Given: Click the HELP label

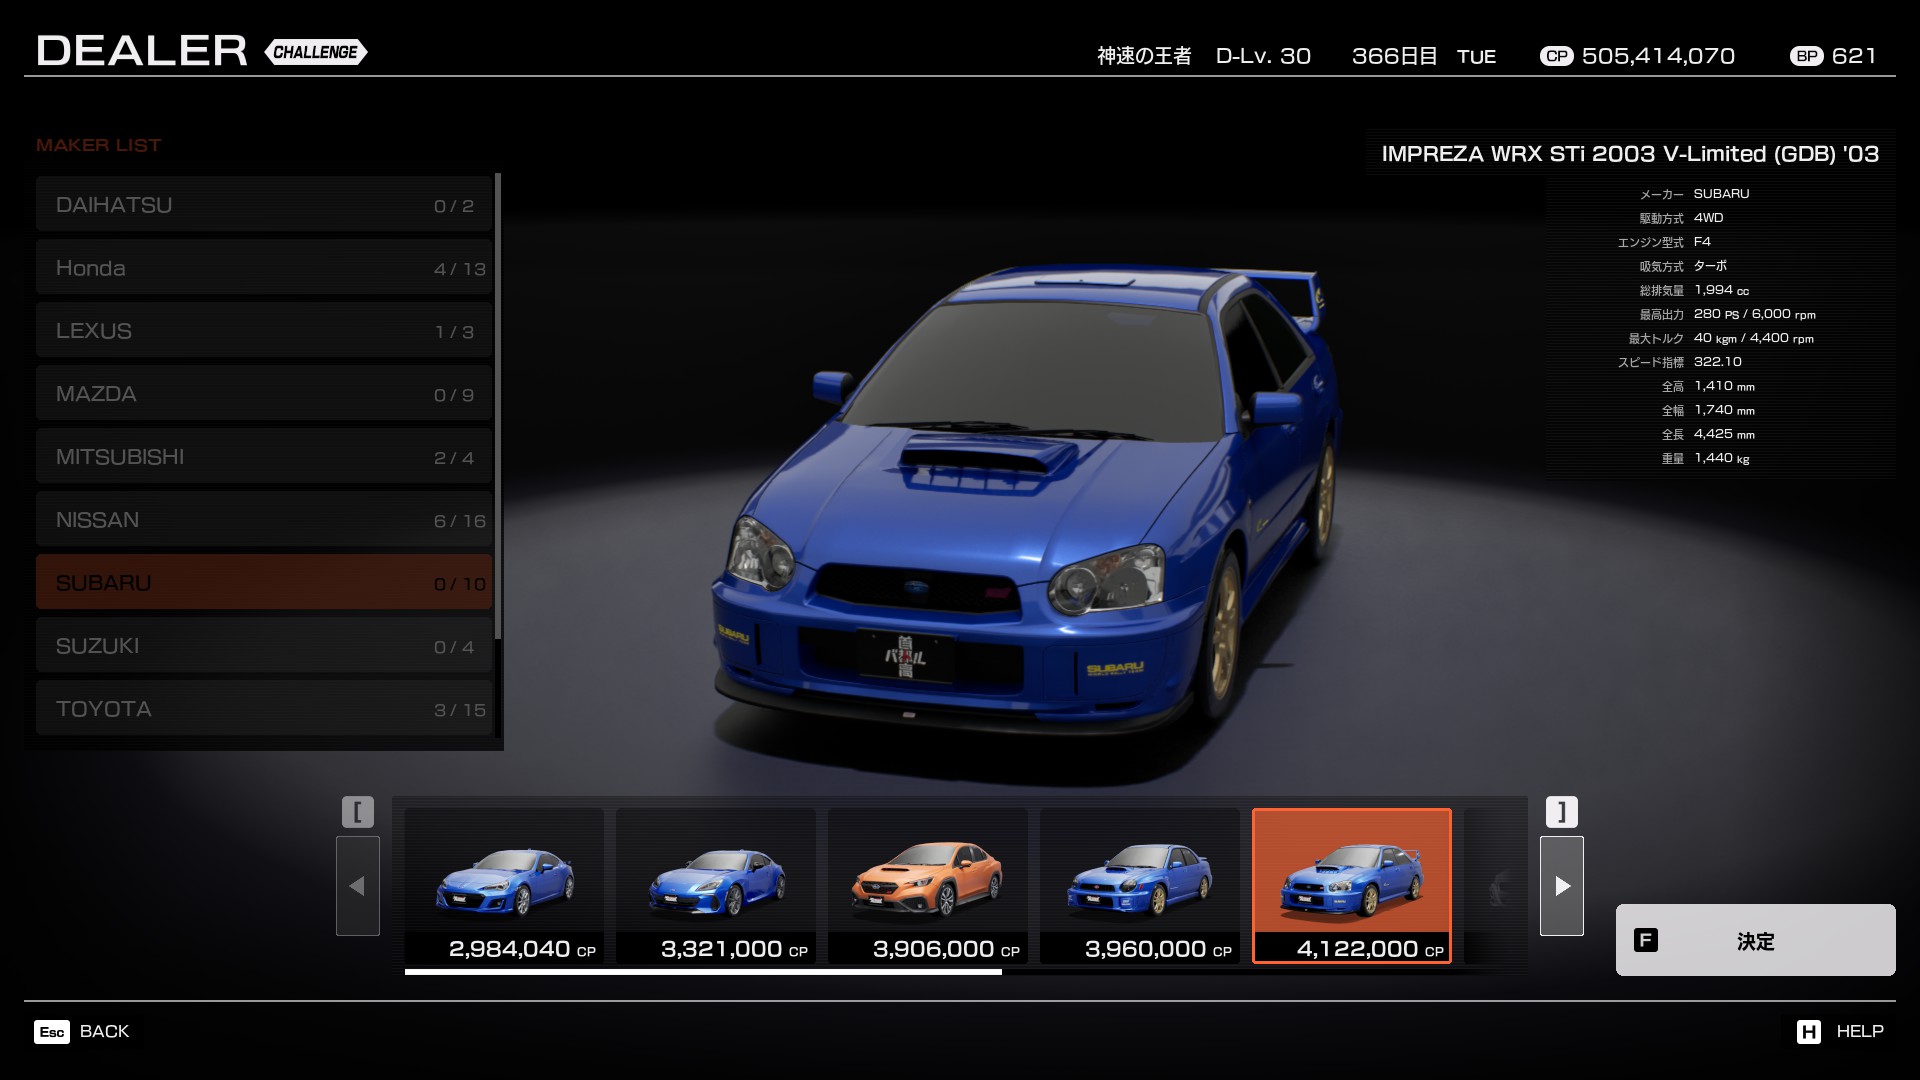Looking at the screenshot, I should 1859,1032.
